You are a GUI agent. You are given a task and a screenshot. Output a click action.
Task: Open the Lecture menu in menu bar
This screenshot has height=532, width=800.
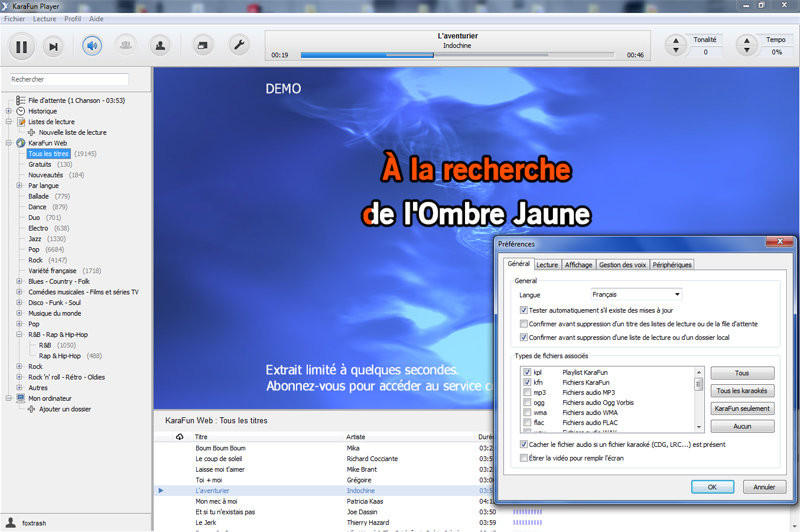tap(44, 19)
